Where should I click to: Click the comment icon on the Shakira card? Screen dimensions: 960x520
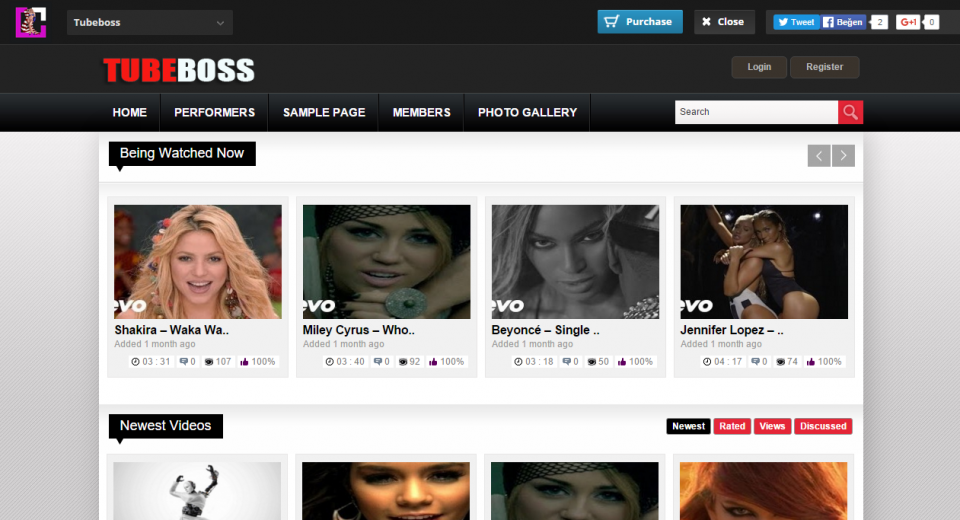click(184, 362)
